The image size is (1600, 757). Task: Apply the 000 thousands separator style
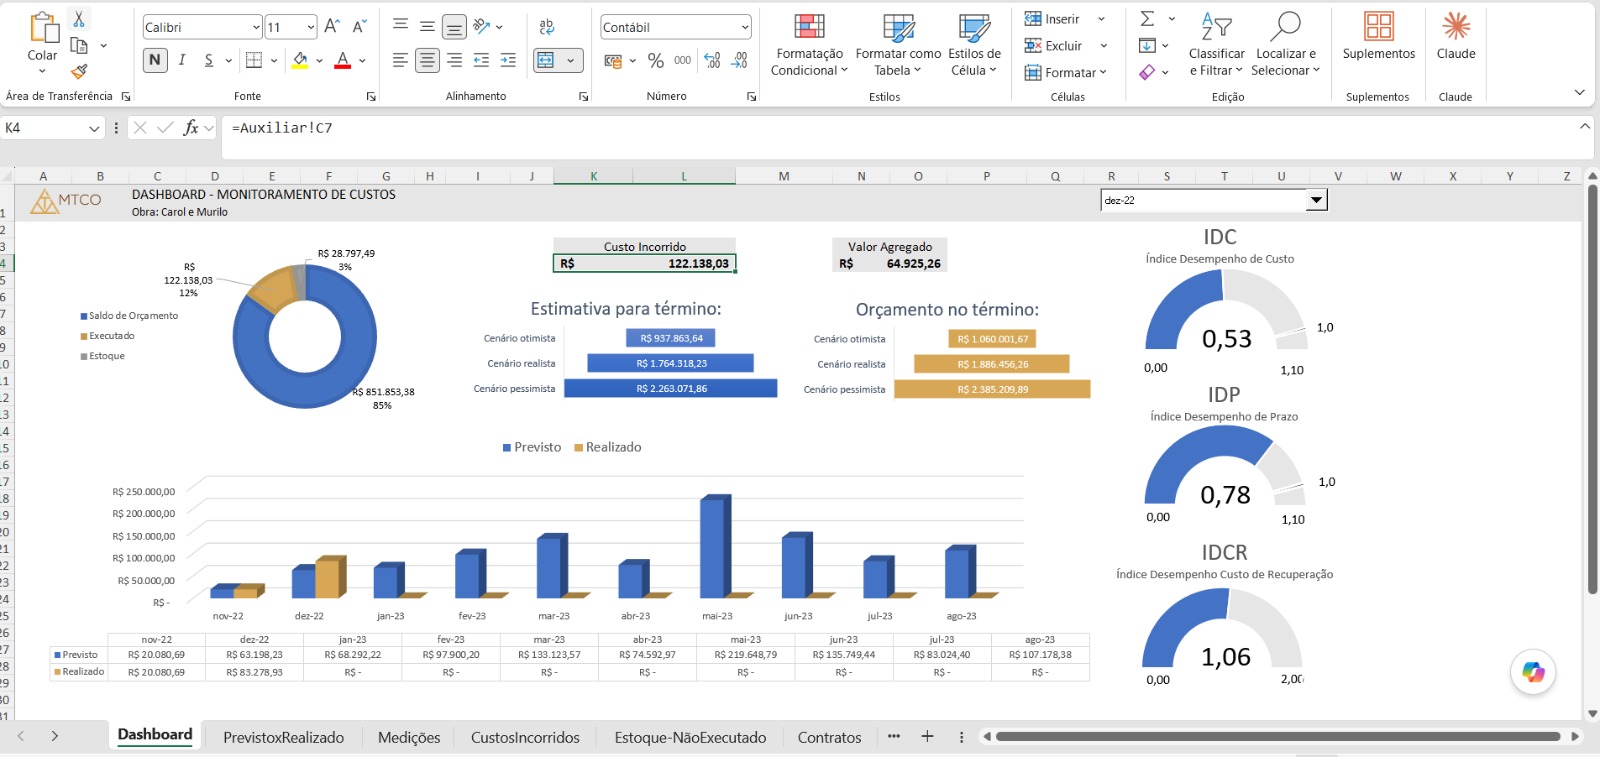click(x=683, y=61)
